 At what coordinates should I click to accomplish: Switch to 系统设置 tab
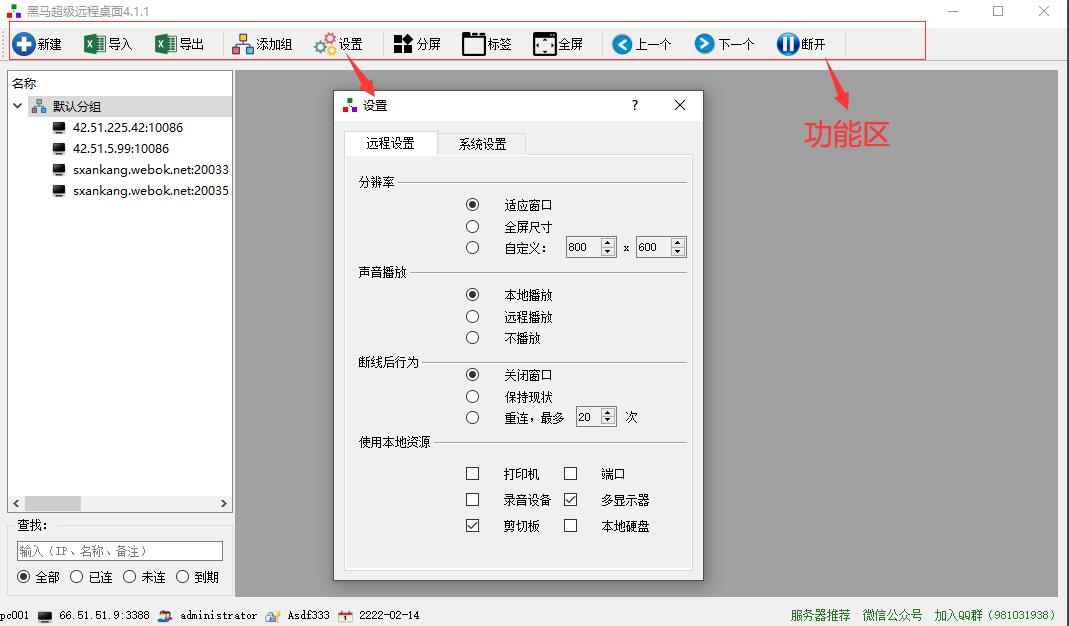(x=482, y=144)
